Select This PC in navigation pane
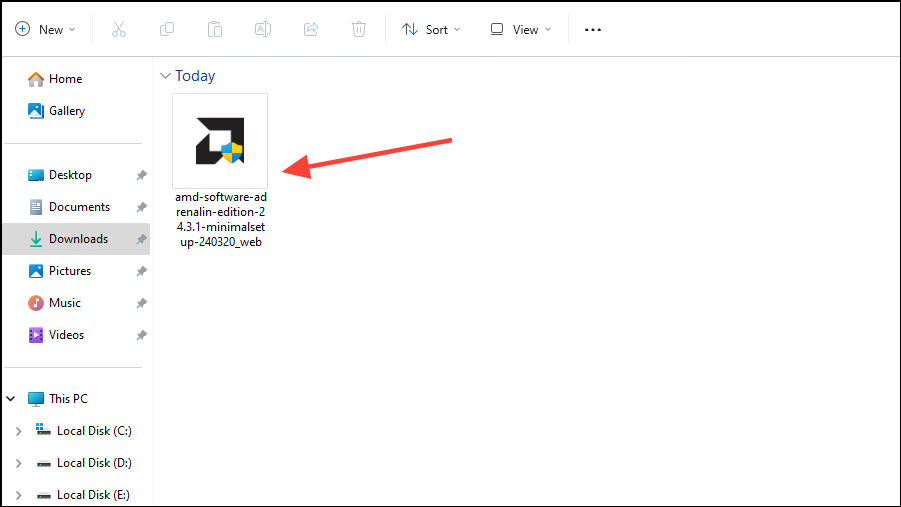 57,398
